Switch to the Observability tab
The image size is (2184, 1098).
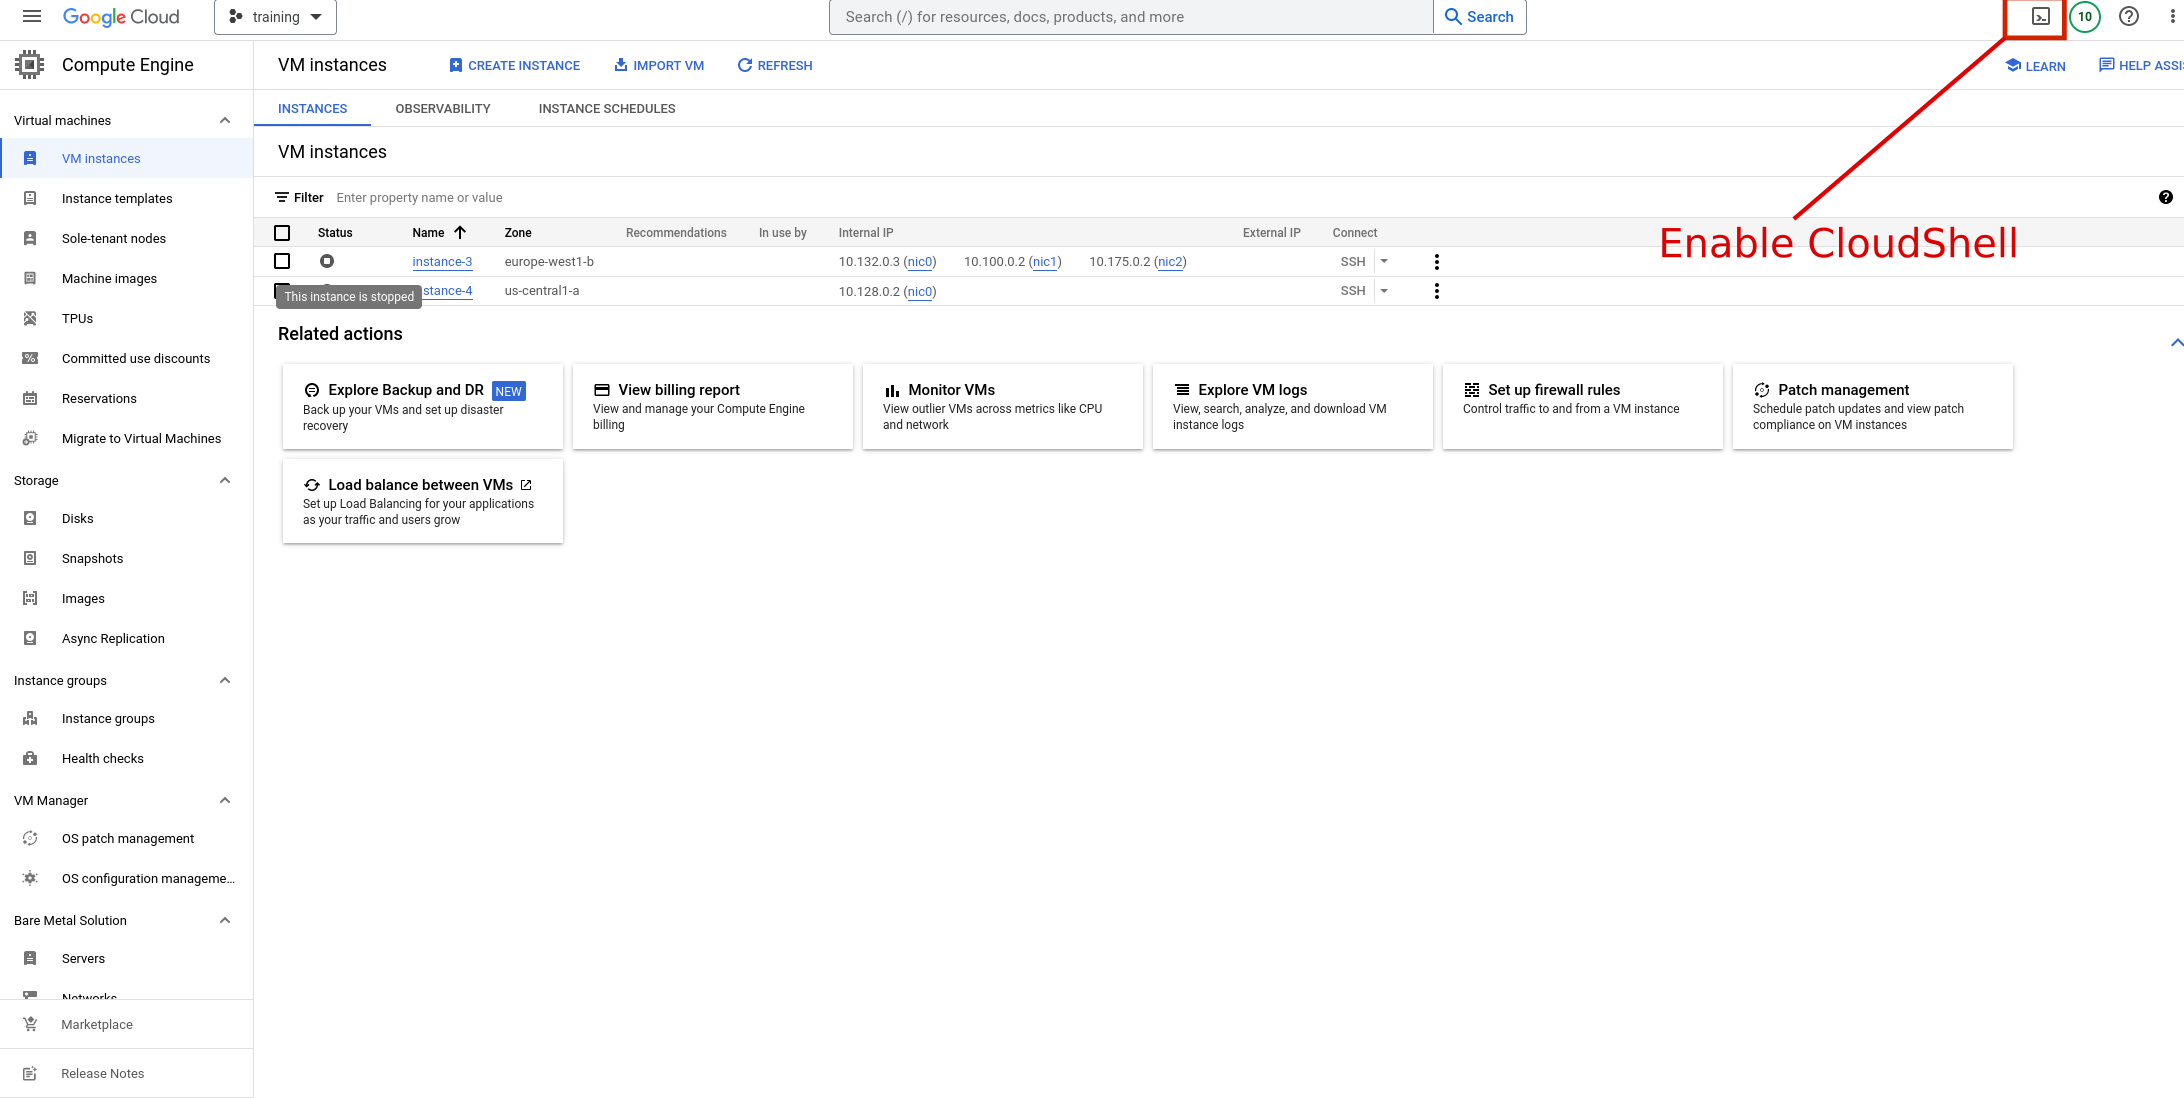442,108
